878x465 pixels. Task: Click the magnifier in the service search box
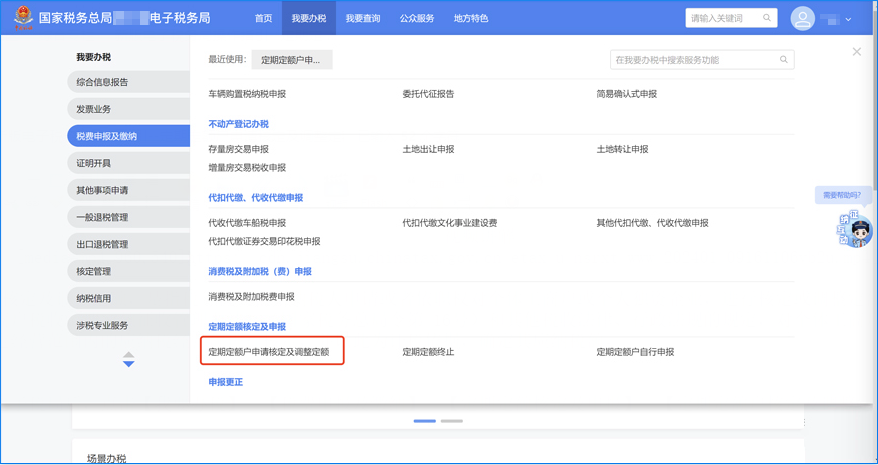coord(784,60)
